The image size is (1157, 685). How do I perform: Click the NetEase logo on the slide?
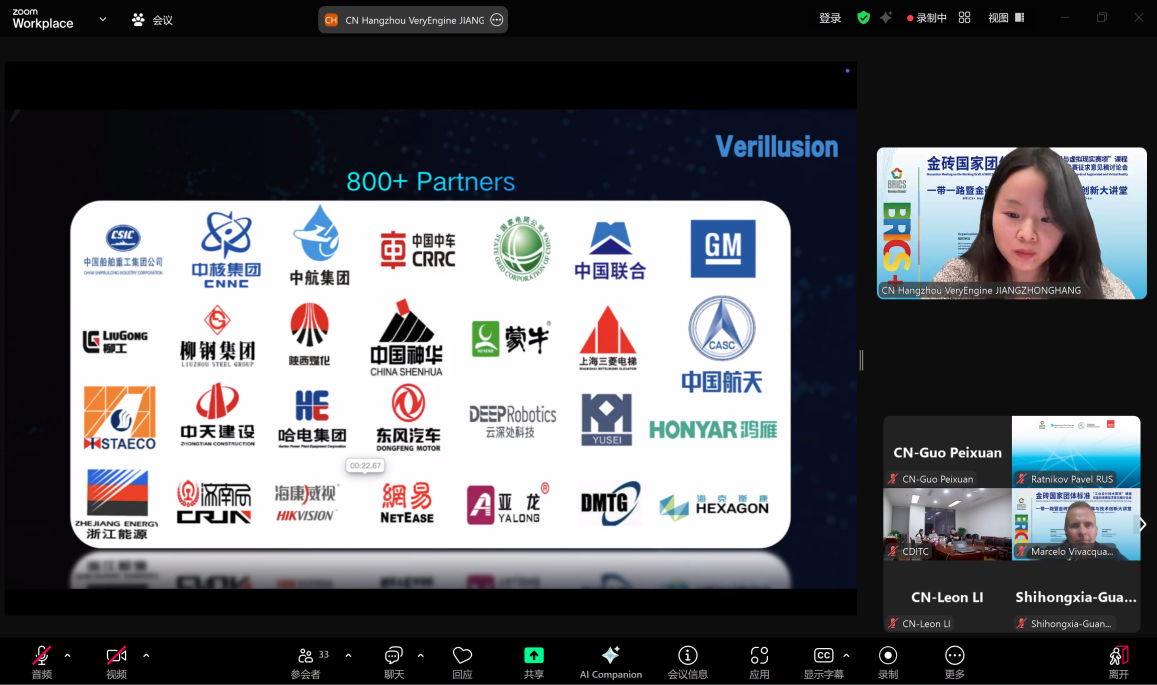[407, 503]
